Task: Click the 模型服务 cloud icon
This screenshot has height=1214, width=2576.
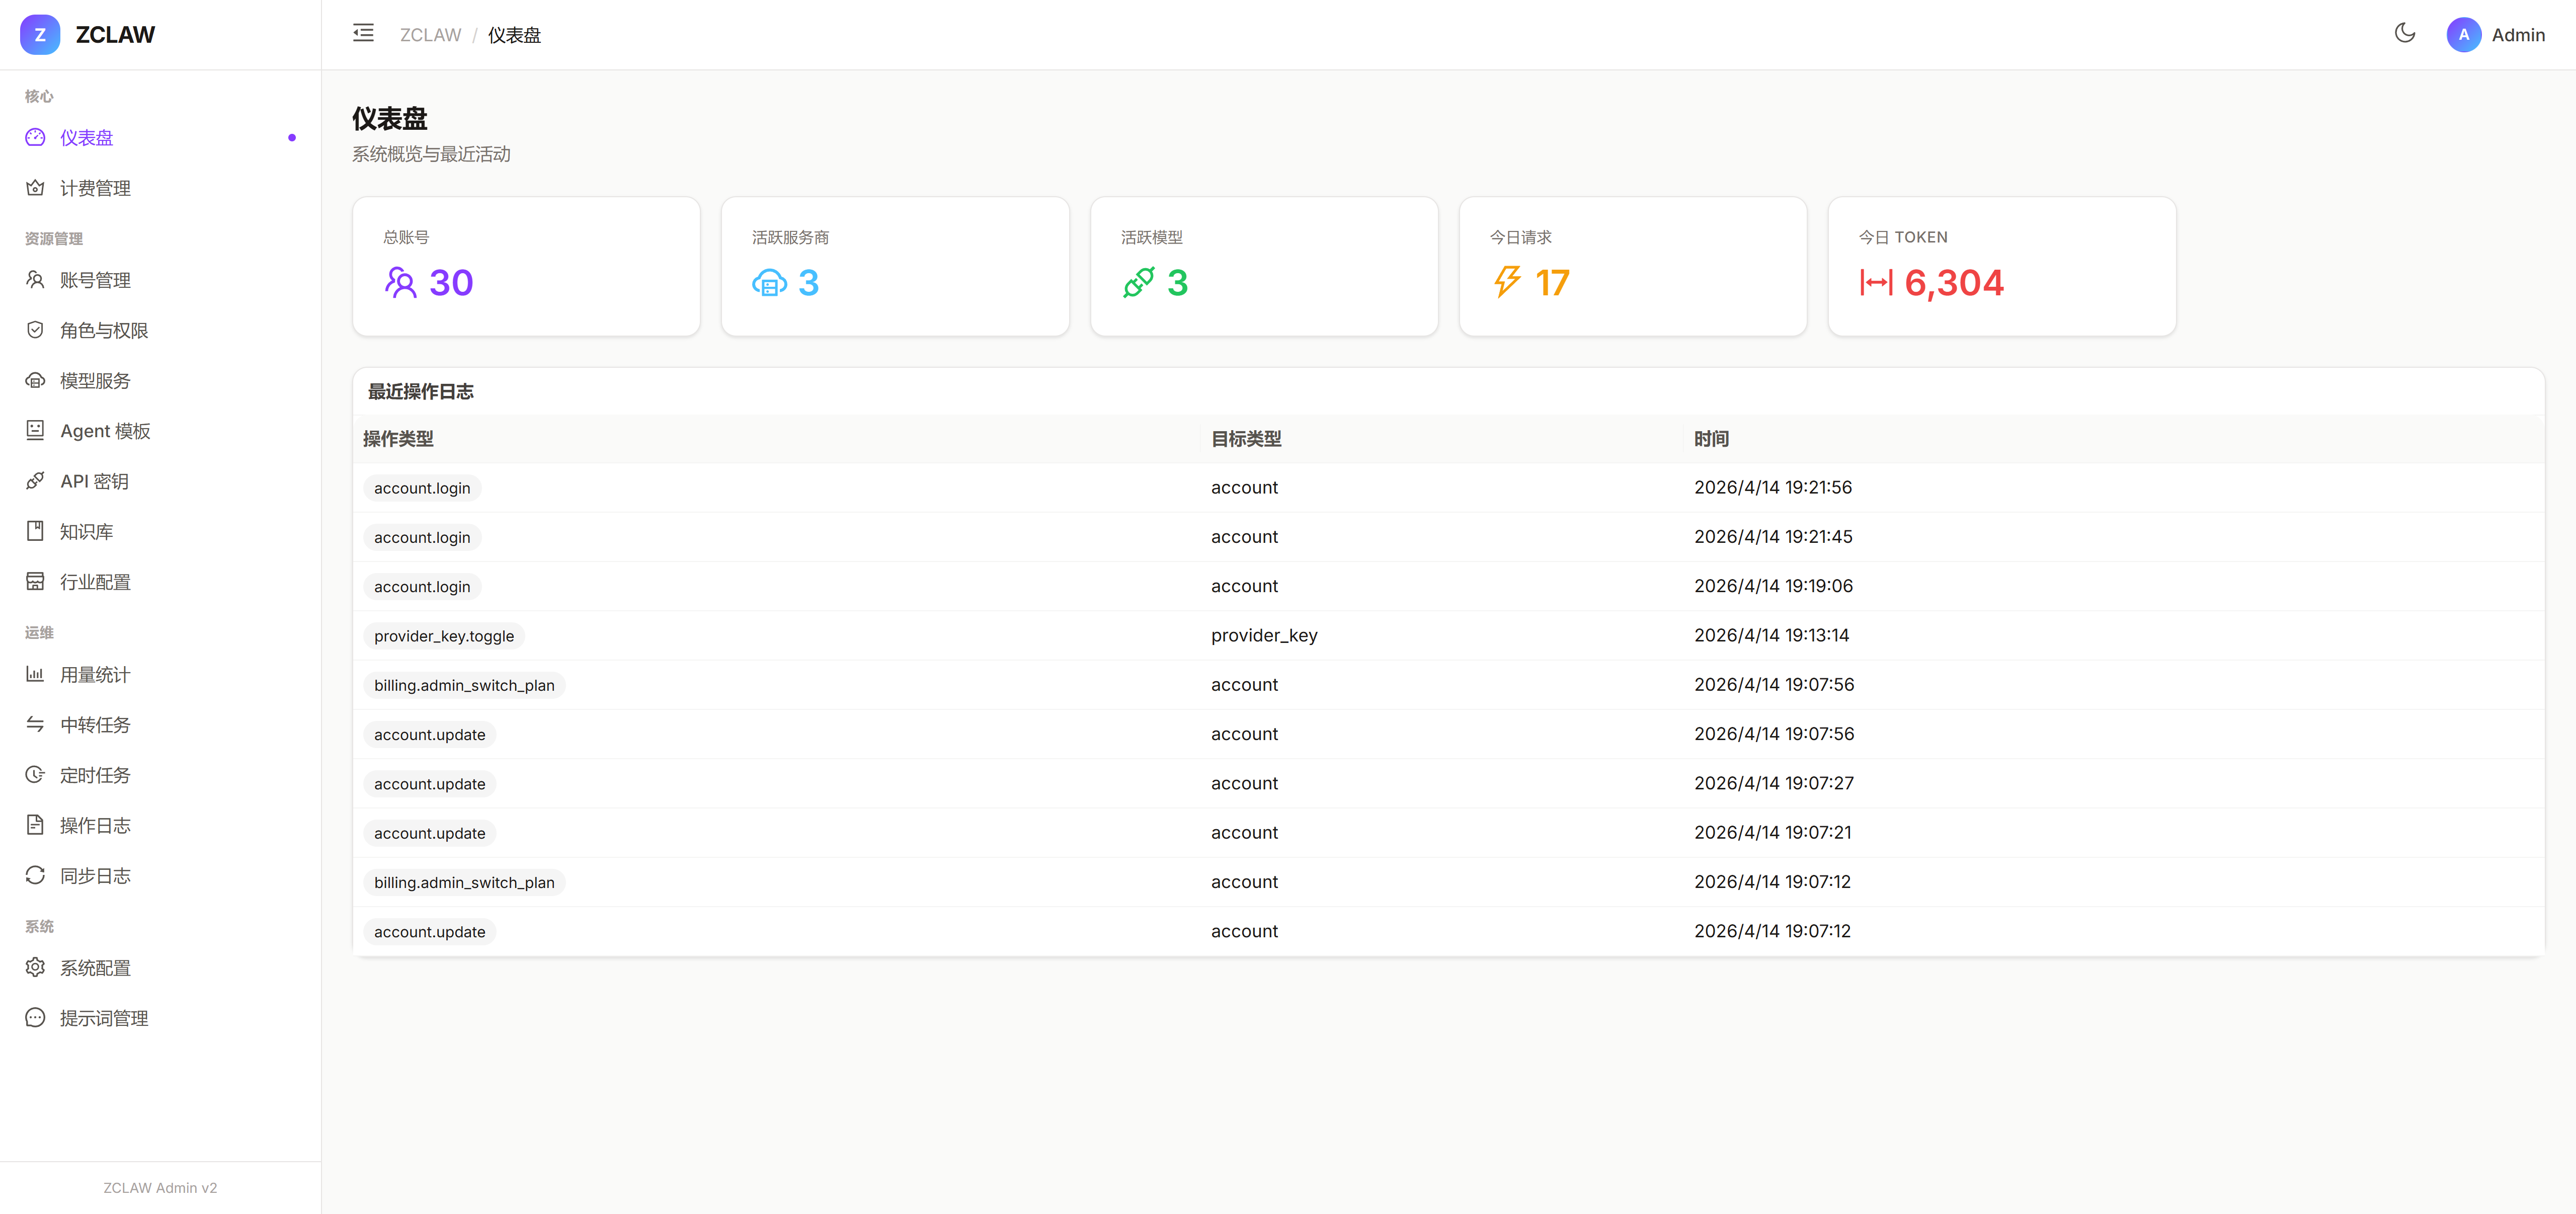Action: click(35, 381)
